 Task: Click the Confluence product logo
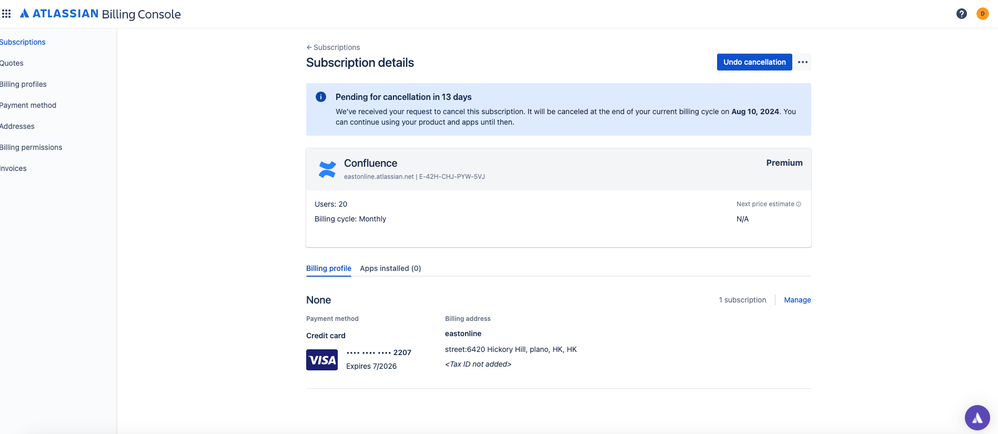tap(327, 169)
